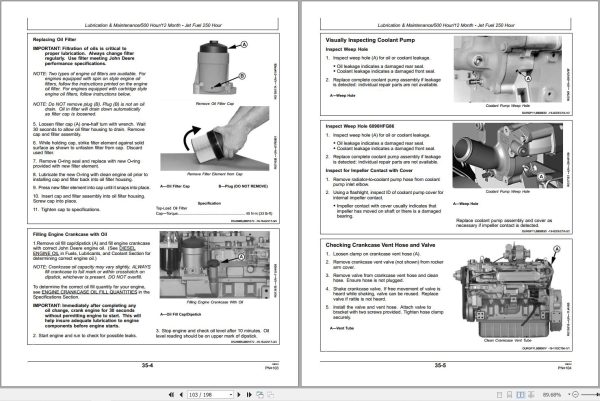
Task: Click the Remove Filter Element from Cap image
Action: [215, 139]
